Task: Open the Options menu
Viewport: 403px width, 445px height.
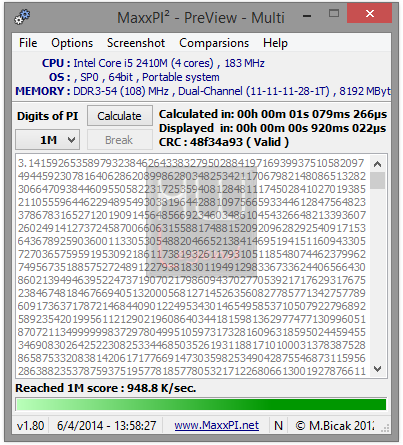Action: pos(72,43)
